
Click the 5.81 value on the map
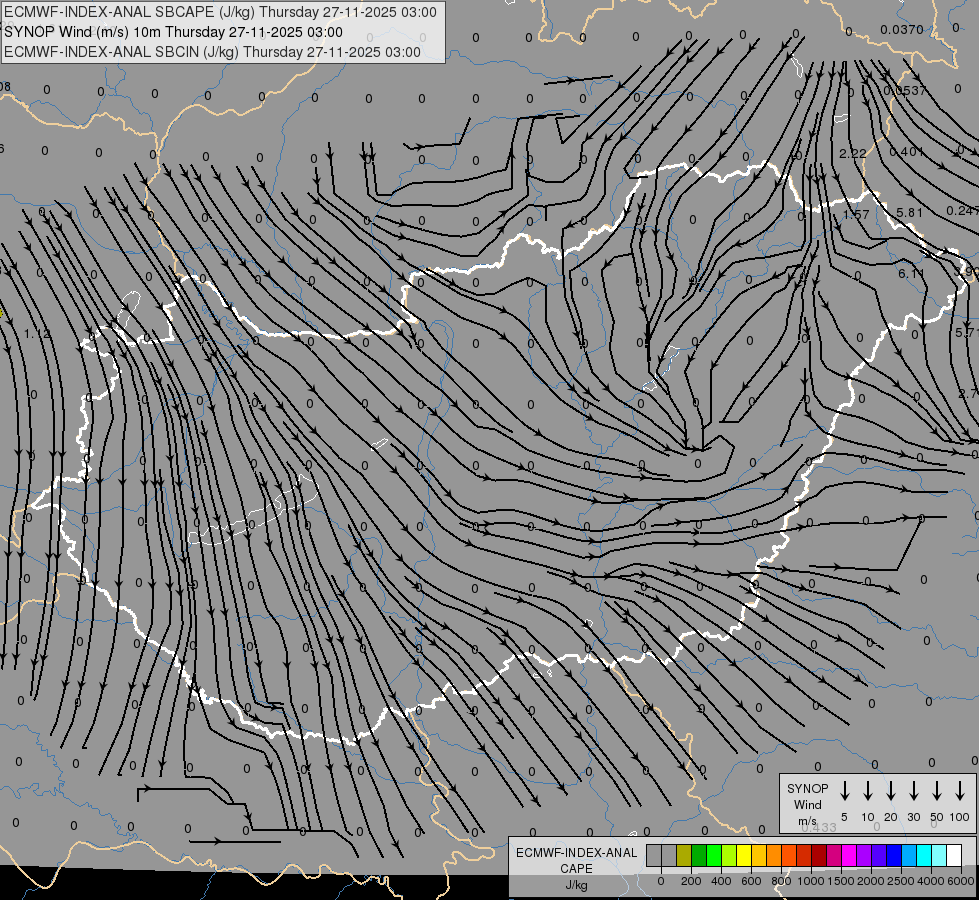(x=909, y=212)
